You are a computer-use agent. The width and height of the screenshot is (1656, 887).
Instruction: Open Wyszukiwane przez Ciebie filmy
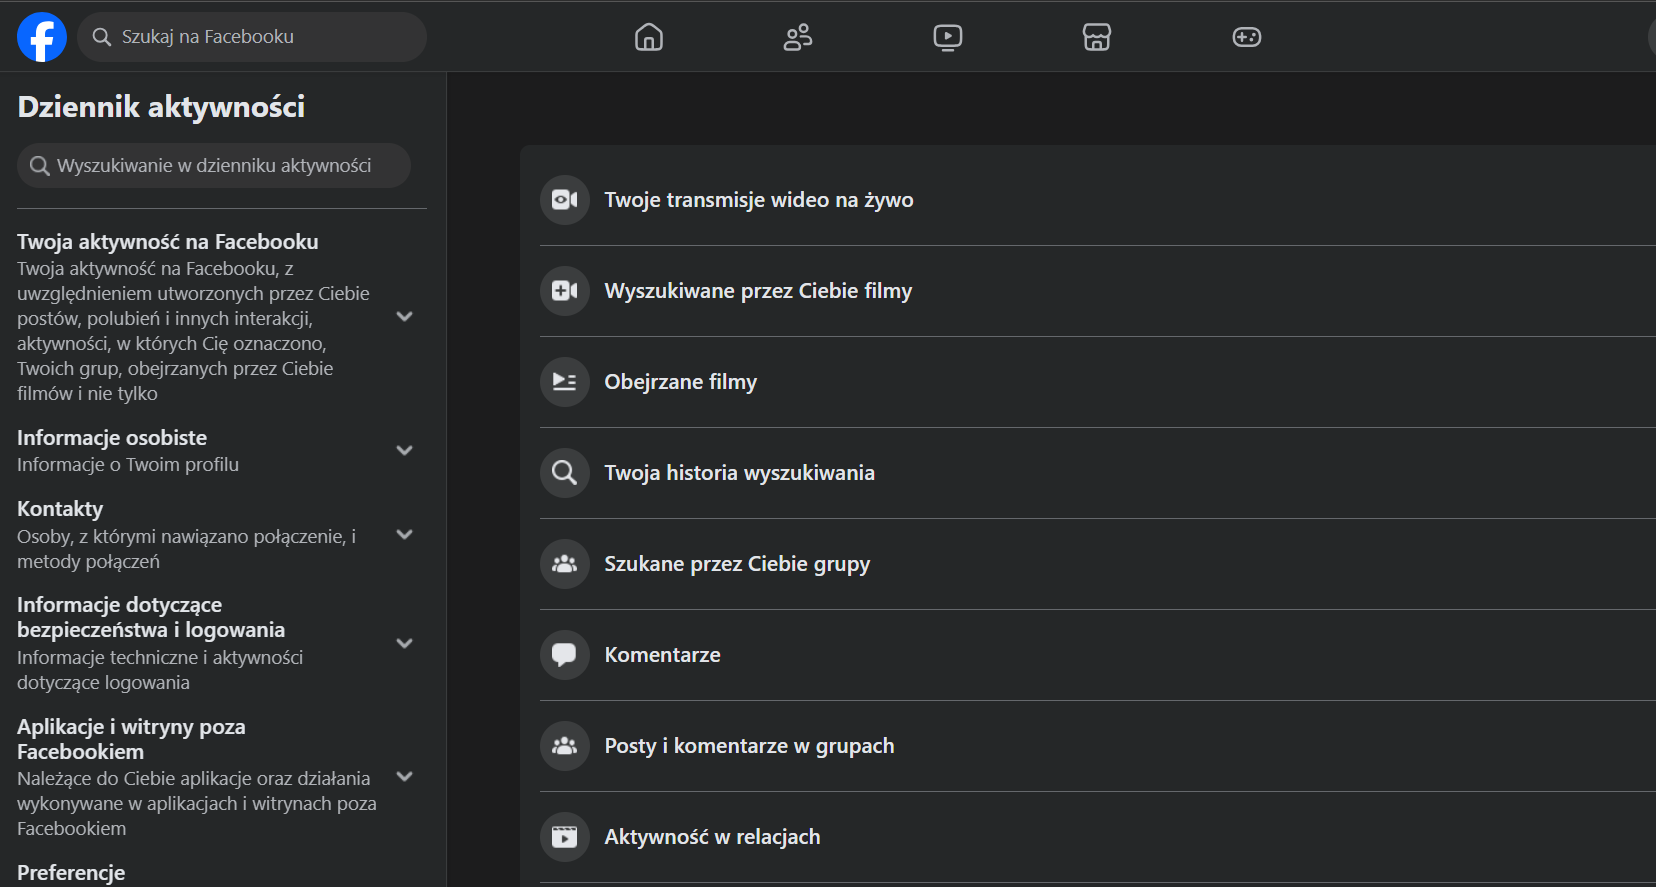(1098, 291)
